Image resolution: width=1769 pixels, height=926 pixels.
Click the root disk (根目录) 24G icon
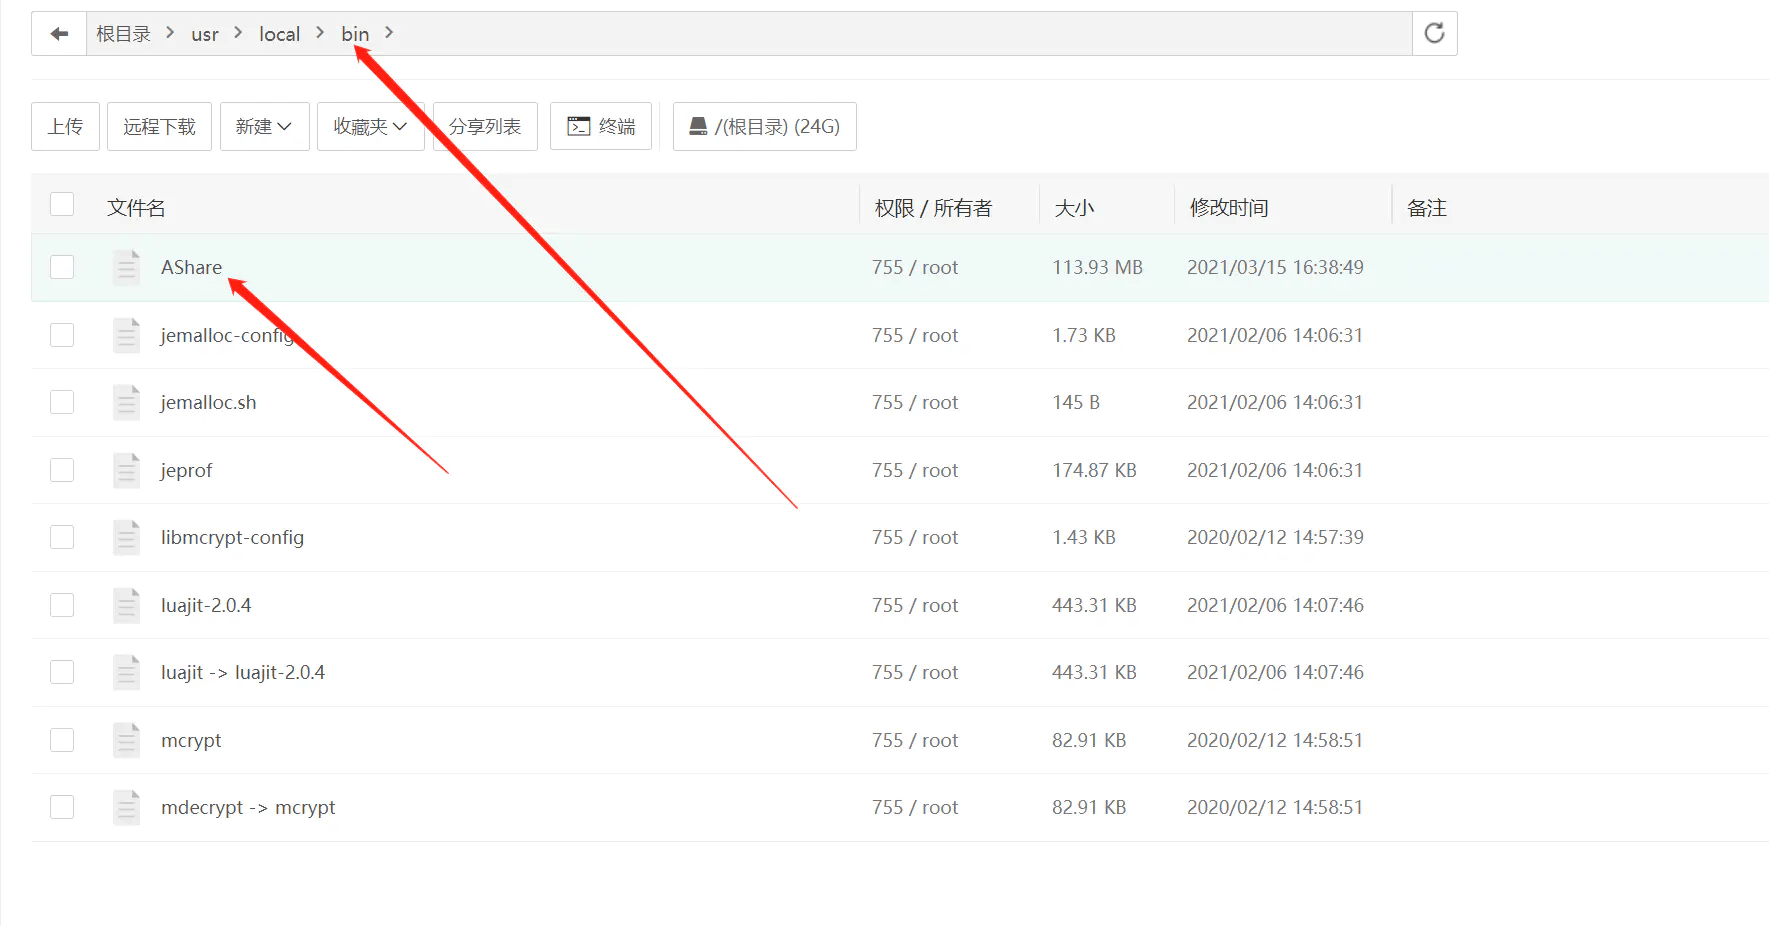click(698, 126)
